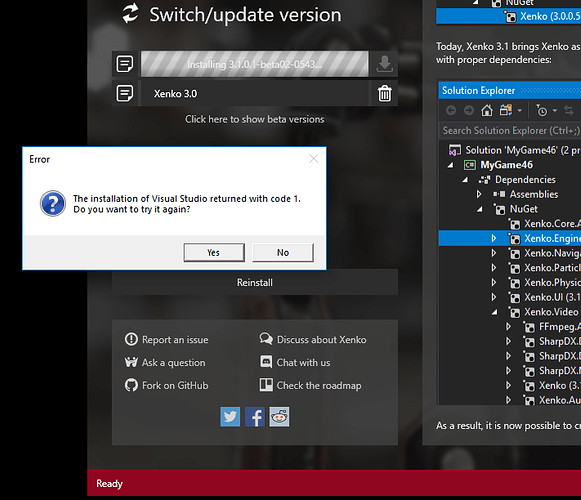
Task: Click the blue question mark icon
Action: tap(53, 203)
